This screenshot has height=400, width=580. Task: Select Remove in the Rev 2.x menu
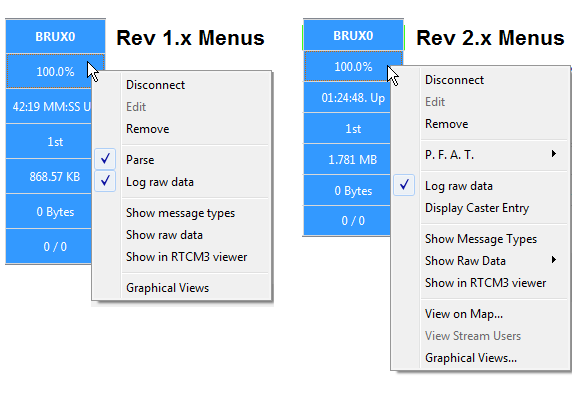coord(446,124)
